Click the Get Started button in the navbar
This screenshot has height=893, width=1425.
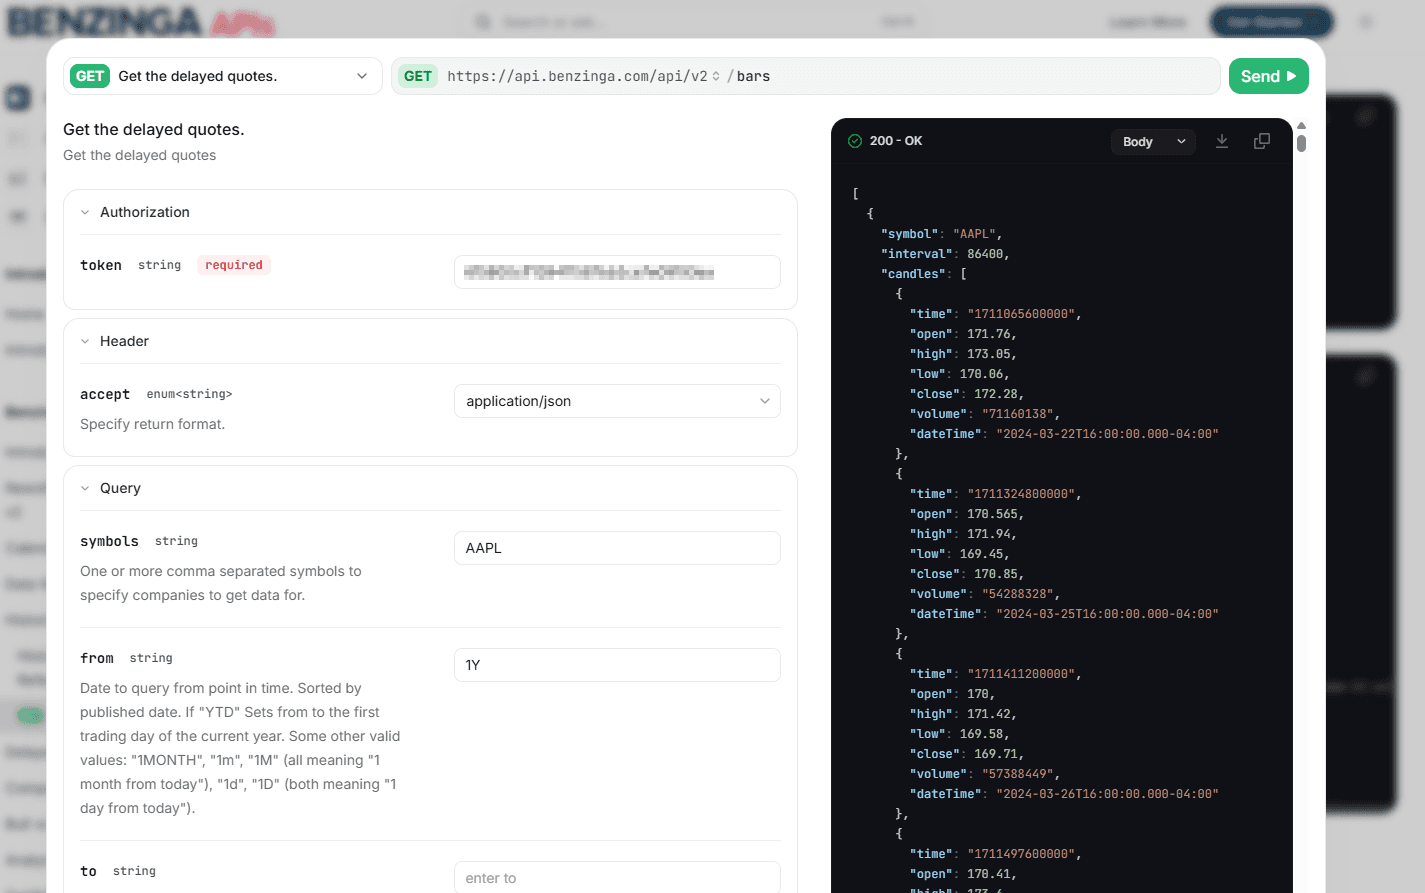(1272, 21)
